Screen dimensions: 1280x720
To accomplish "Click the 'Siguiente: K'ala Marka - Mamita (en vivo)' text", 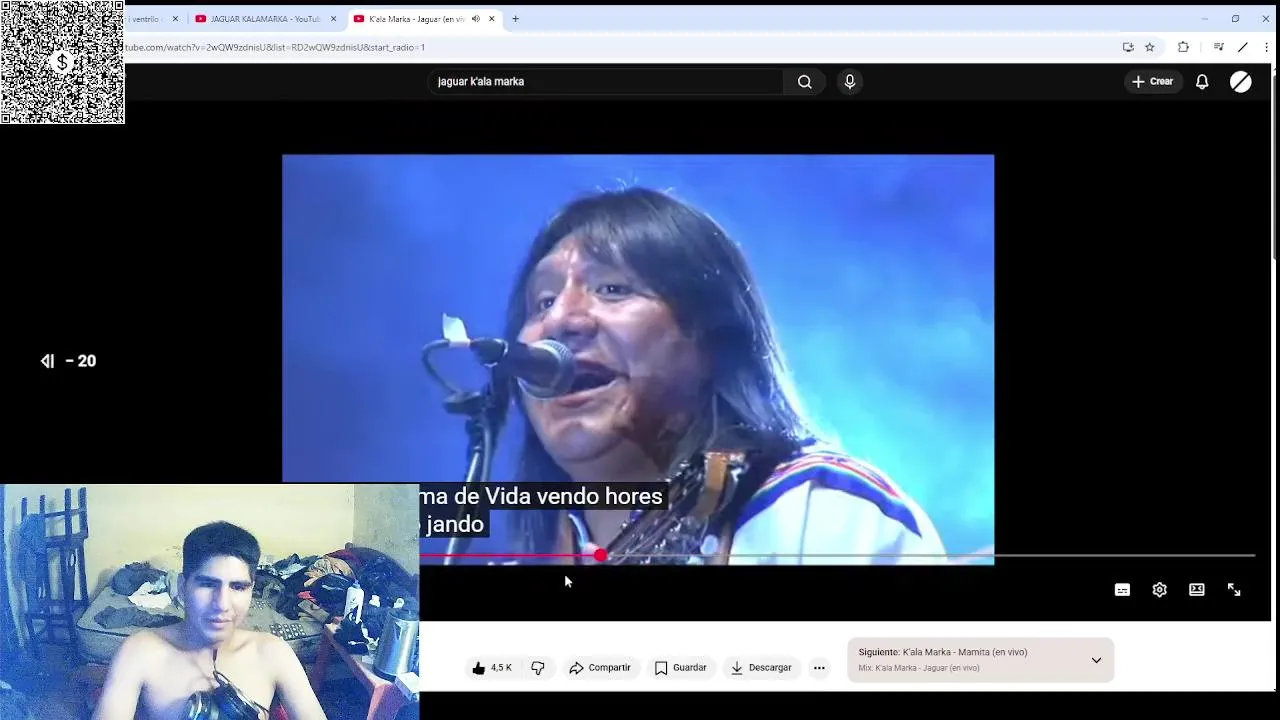I will (x=943, y=652).
